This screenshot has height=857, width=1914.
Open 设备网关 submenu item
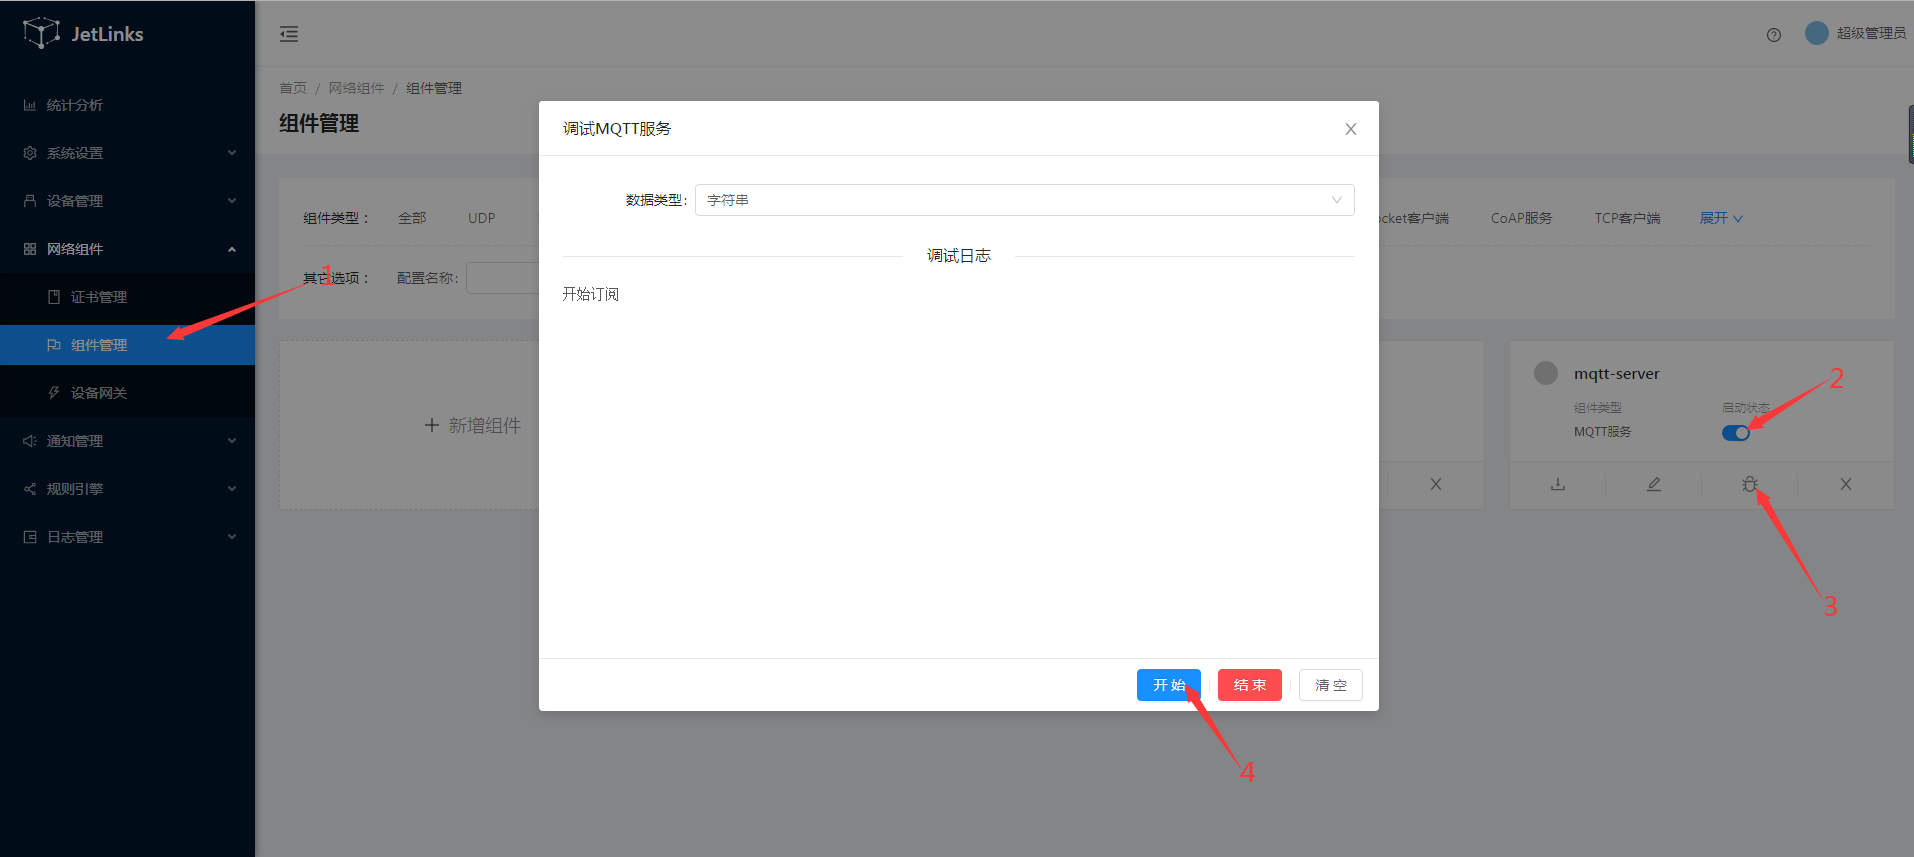(127, 393)
